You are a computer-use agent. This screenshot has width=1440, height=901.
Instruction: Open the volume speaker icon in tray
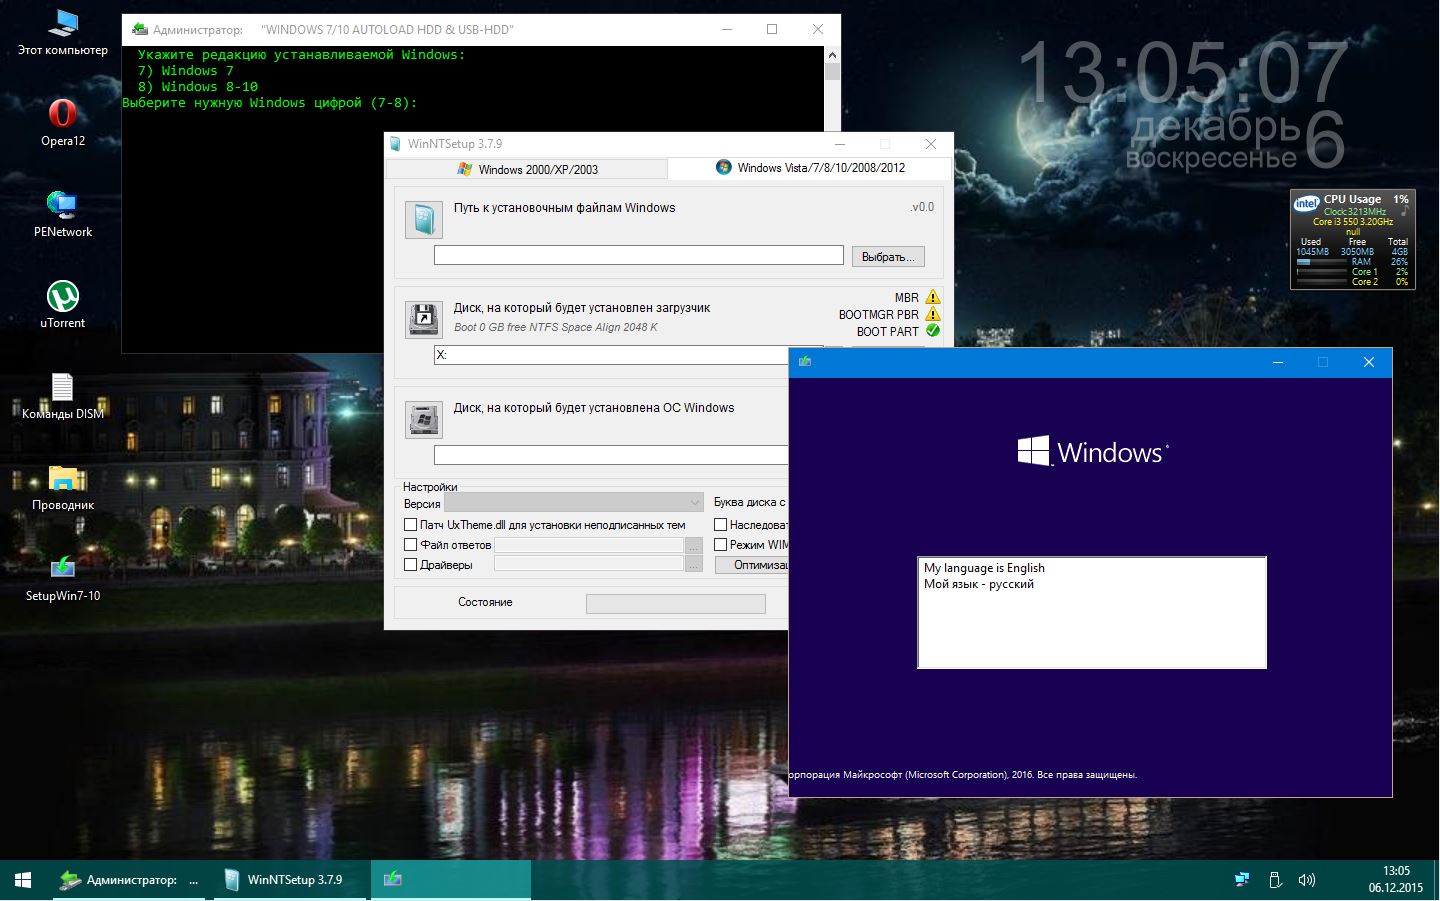click(1306, 880)
